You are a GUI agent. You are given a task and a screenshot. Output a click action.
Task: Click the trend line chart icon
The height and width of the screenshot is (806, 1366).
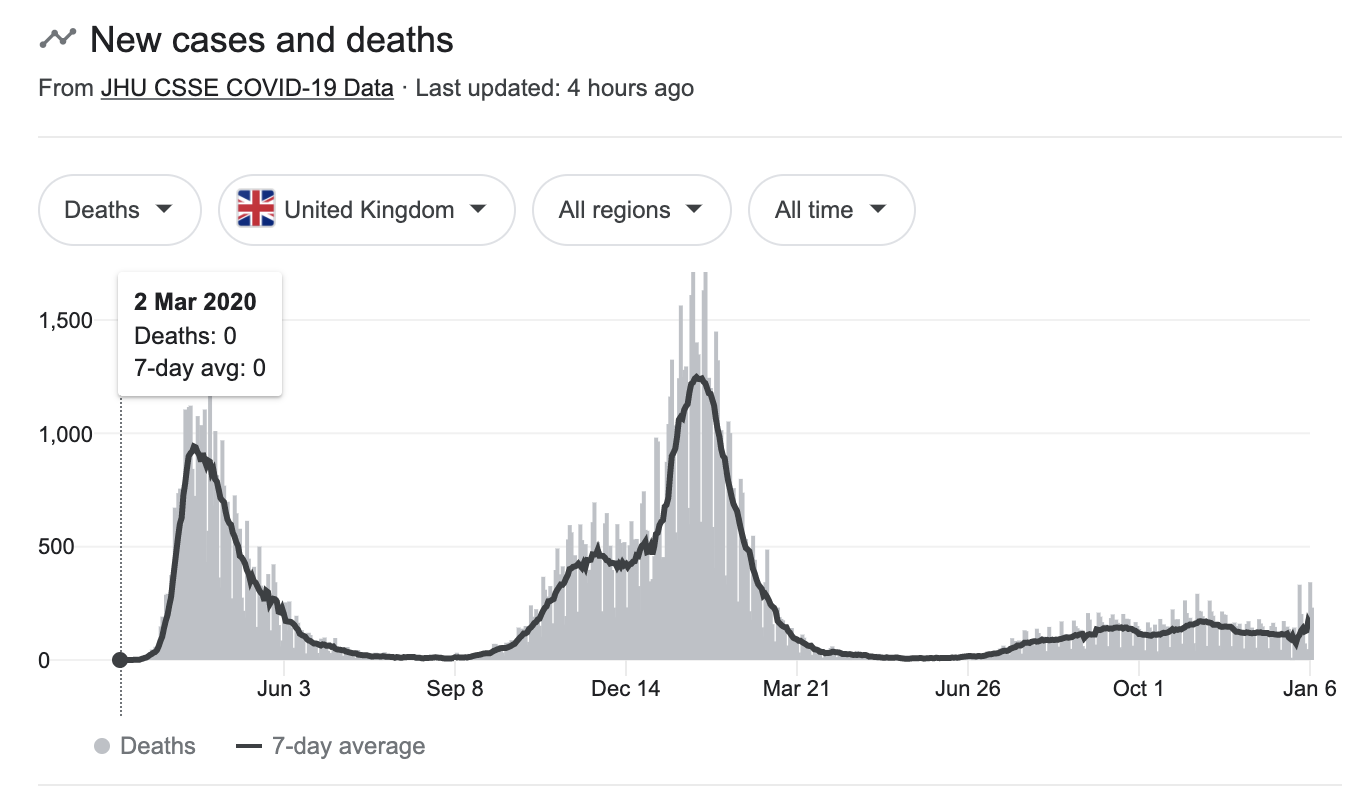pyautogui.click(x=57, y=39)
